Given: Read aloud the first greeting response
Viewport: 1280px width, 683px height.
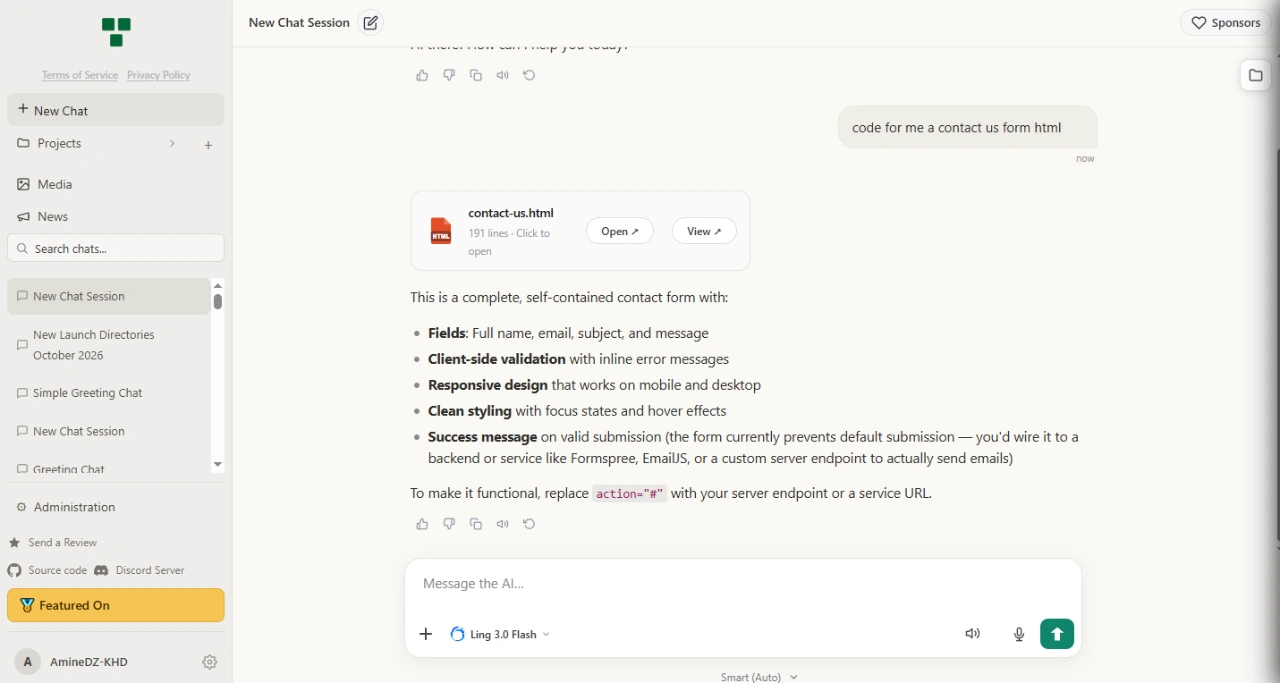Looking at the screenshot, I should [x=503, y=76].
